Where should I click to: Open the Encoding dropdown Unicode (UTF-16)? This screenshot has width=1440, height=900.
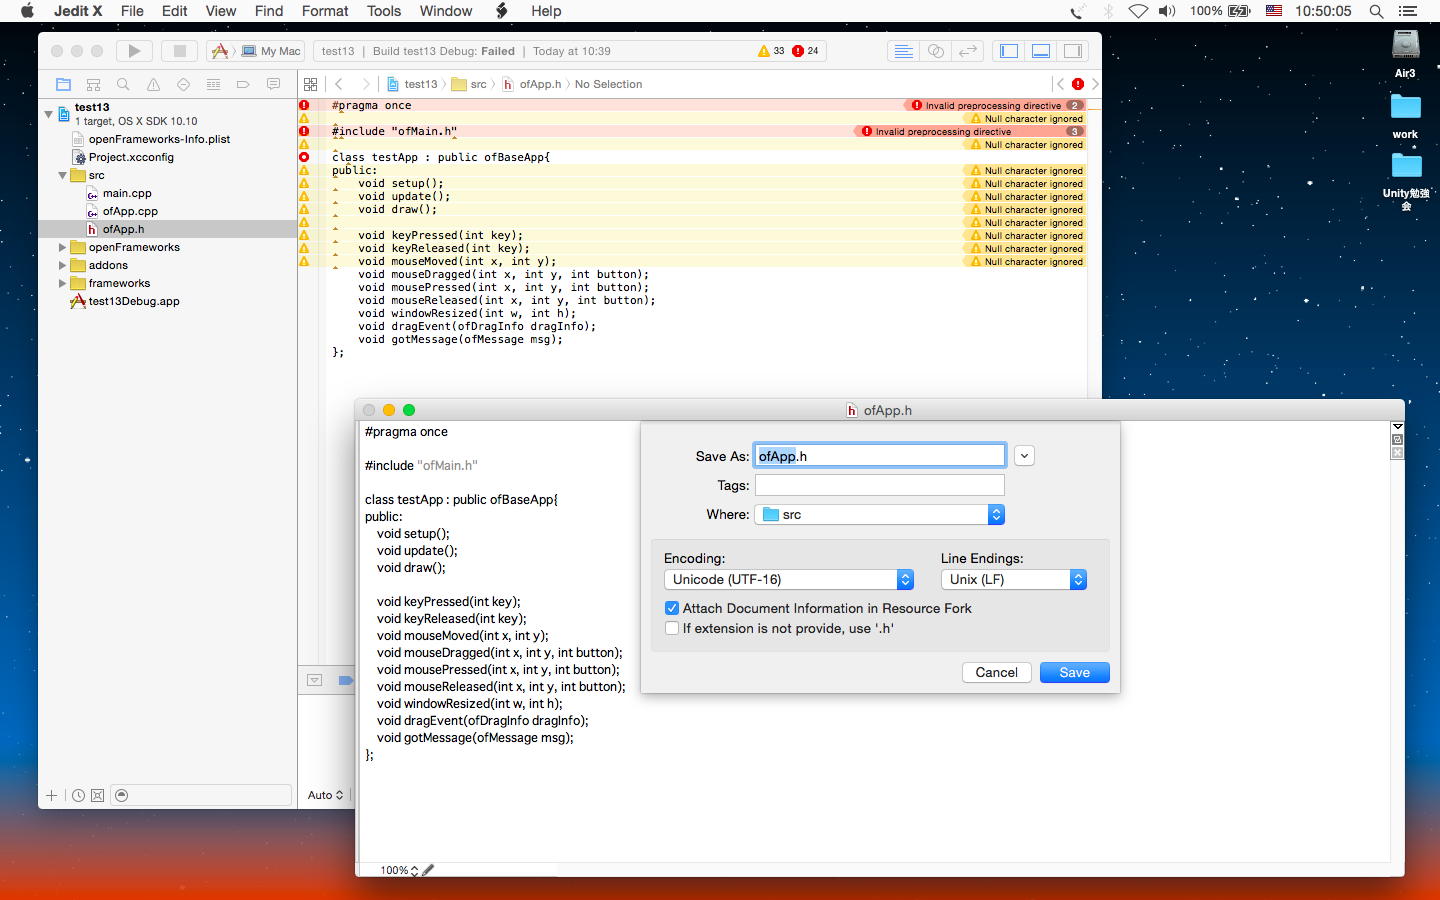pos(788,580)
